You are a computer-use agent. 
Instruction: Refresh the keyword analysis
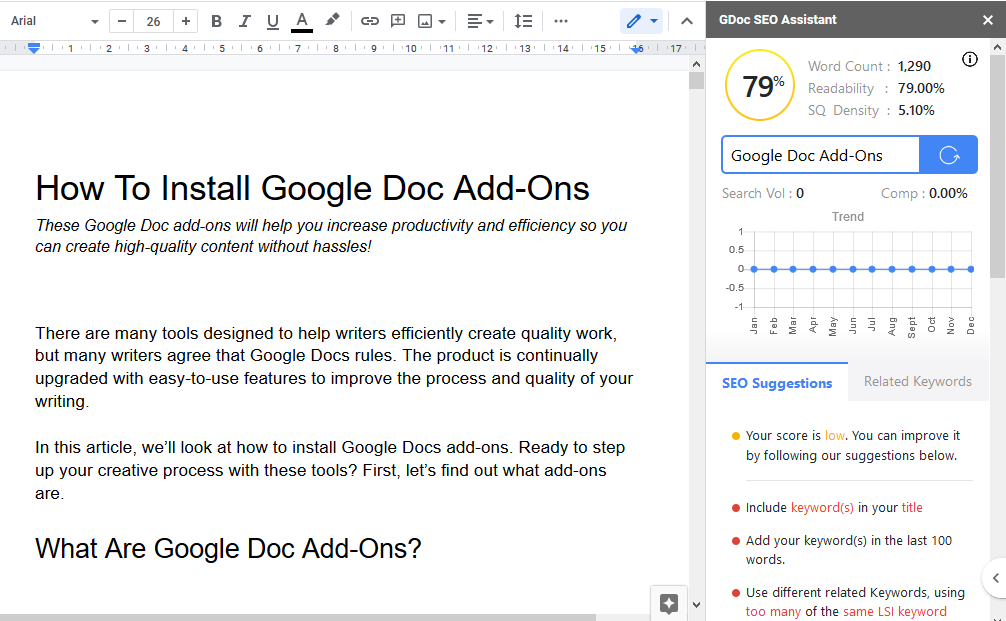[x=947, y=155]
